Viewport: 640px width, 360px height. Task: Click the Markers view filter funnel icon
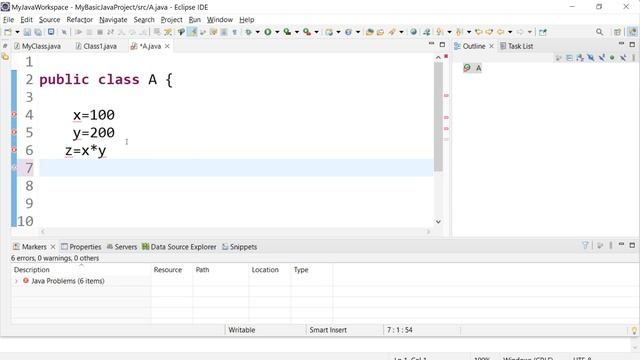click(585, 245)
